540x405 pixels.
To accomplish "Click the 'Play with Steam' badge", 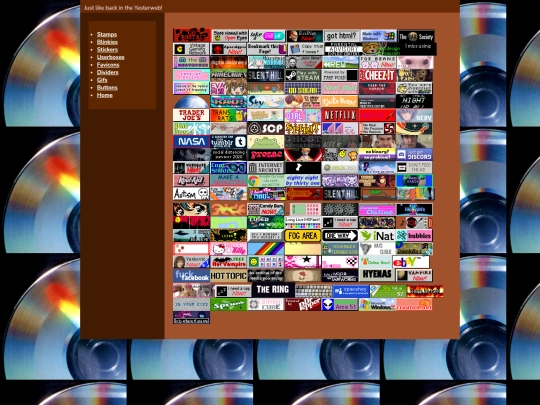I will [303, 75].
